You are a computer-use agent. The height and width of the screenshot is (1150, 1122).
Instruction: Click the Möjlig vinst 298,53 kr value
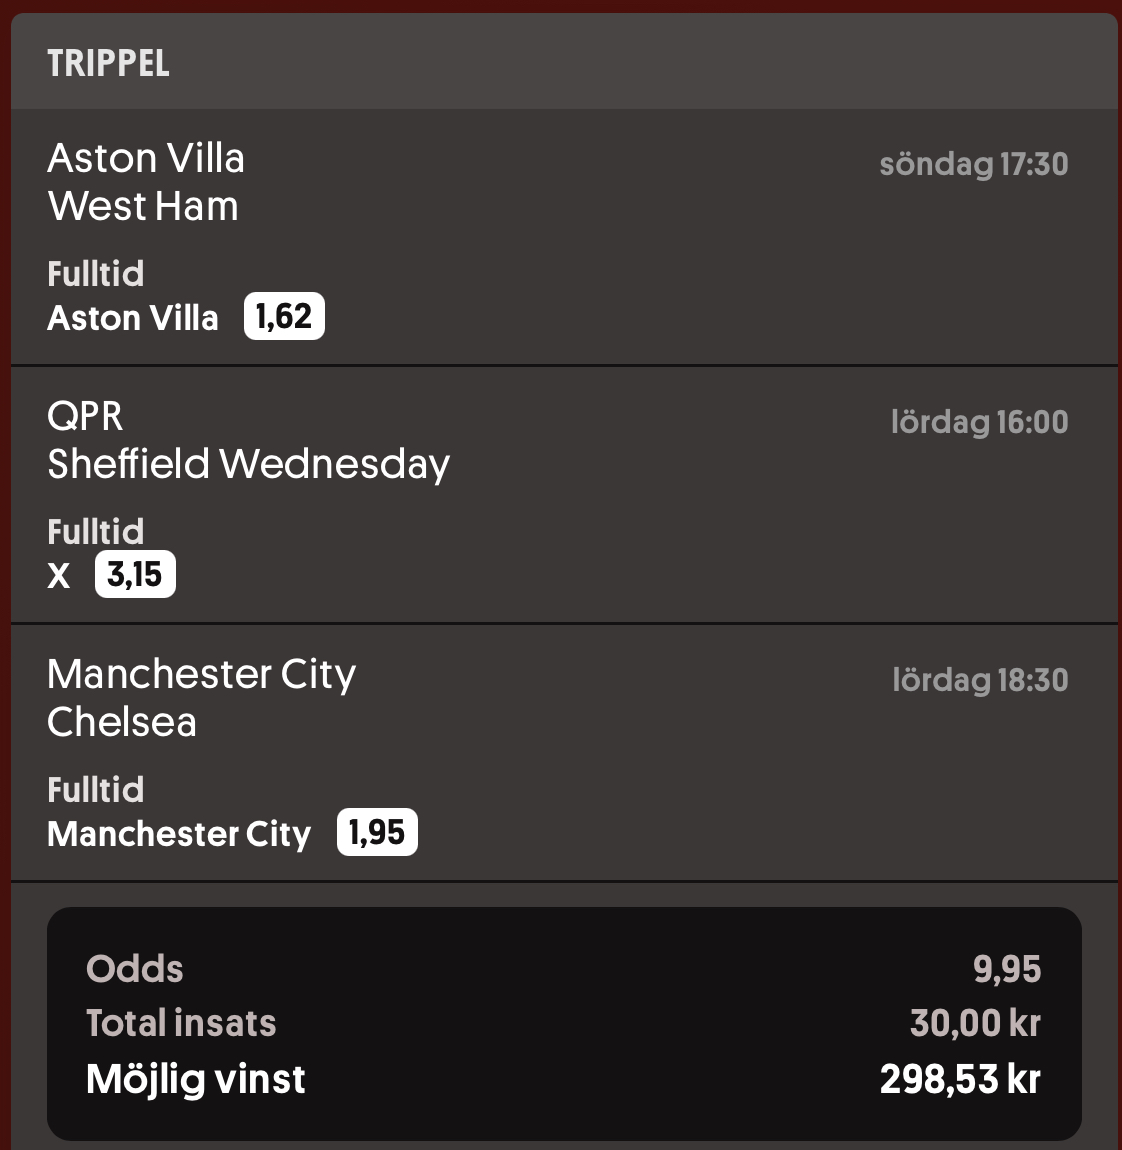961,1079
